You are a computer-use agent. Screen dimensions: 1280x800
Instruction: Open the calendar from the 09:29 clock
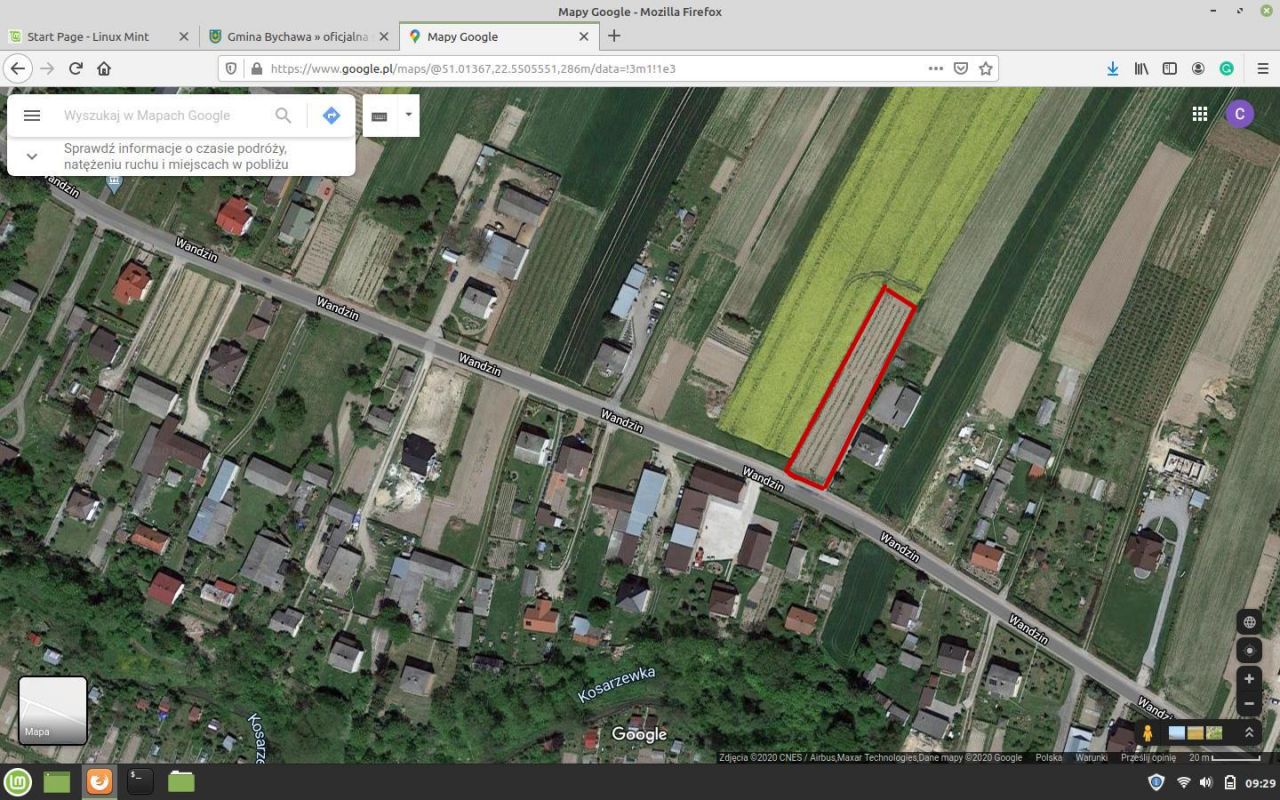pos(1261,783)
